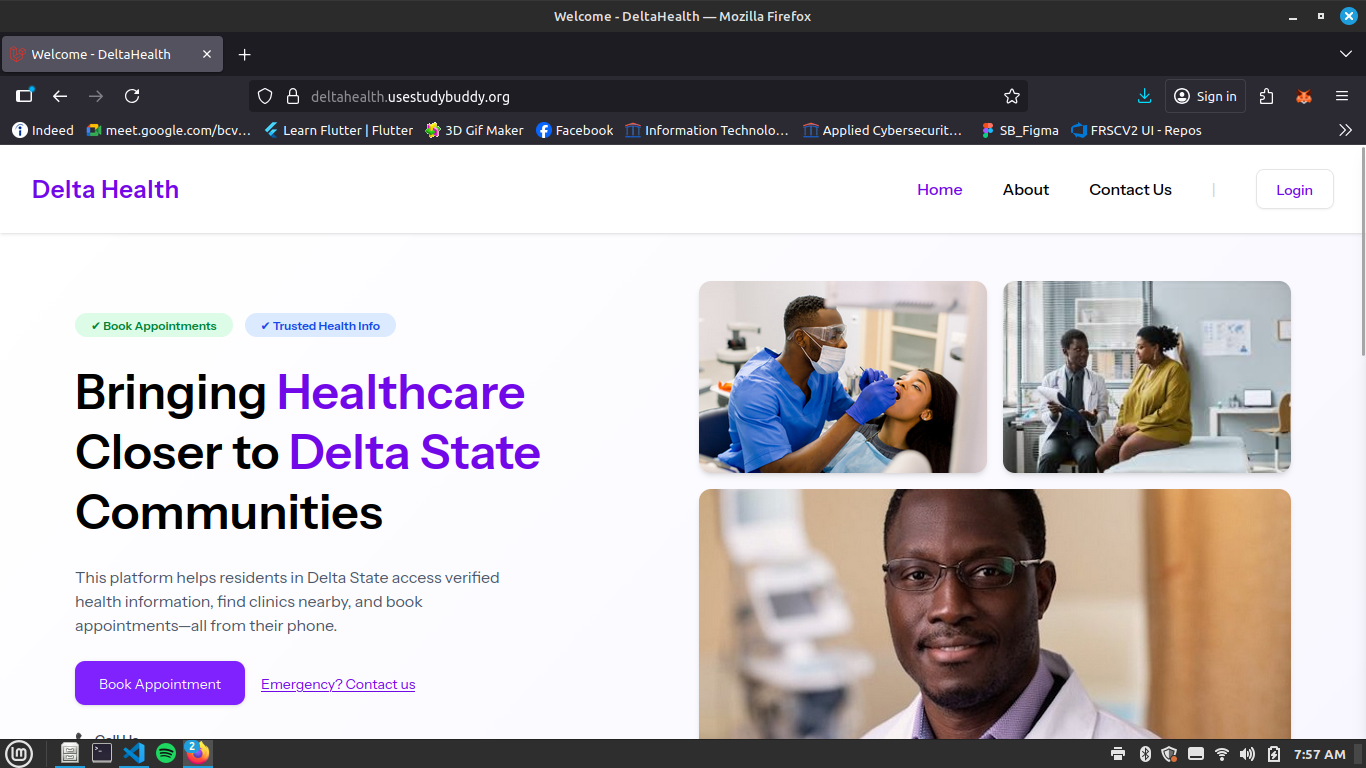Open the Facebook bookmark
This screenshot has height=768, width=1366.
click(574, 130)
